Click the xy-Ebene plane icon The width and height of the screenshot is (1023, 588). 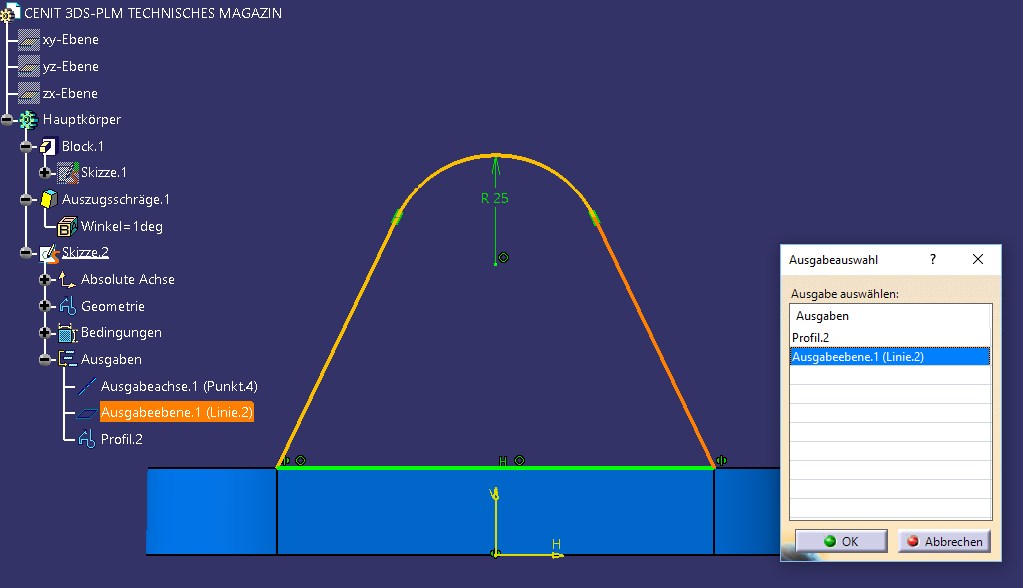pos(29,40)
